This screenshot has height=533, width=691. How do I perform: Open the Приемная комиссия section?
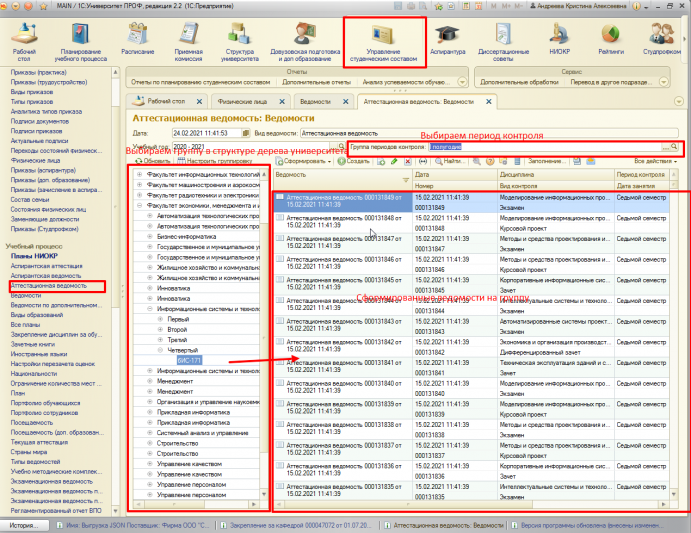click(189, 42)
